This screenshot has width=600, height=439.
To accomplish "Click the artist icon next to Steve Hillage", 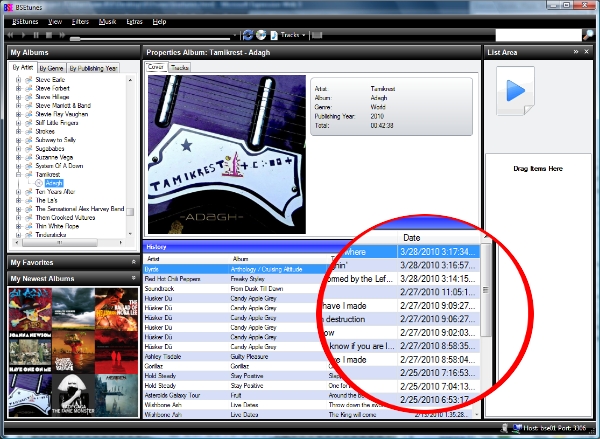I will 28,97.
